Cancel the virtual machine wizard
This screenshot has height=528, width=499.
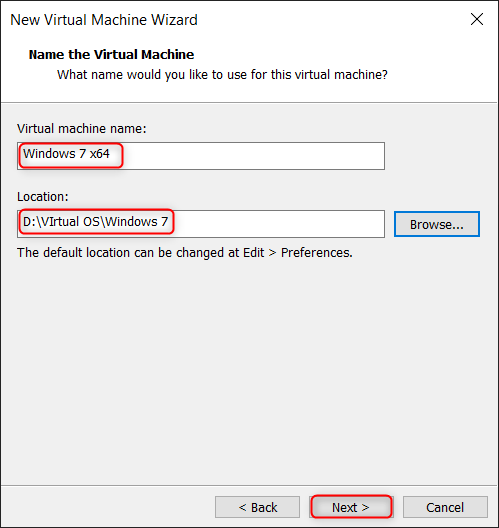coord(445,507)
